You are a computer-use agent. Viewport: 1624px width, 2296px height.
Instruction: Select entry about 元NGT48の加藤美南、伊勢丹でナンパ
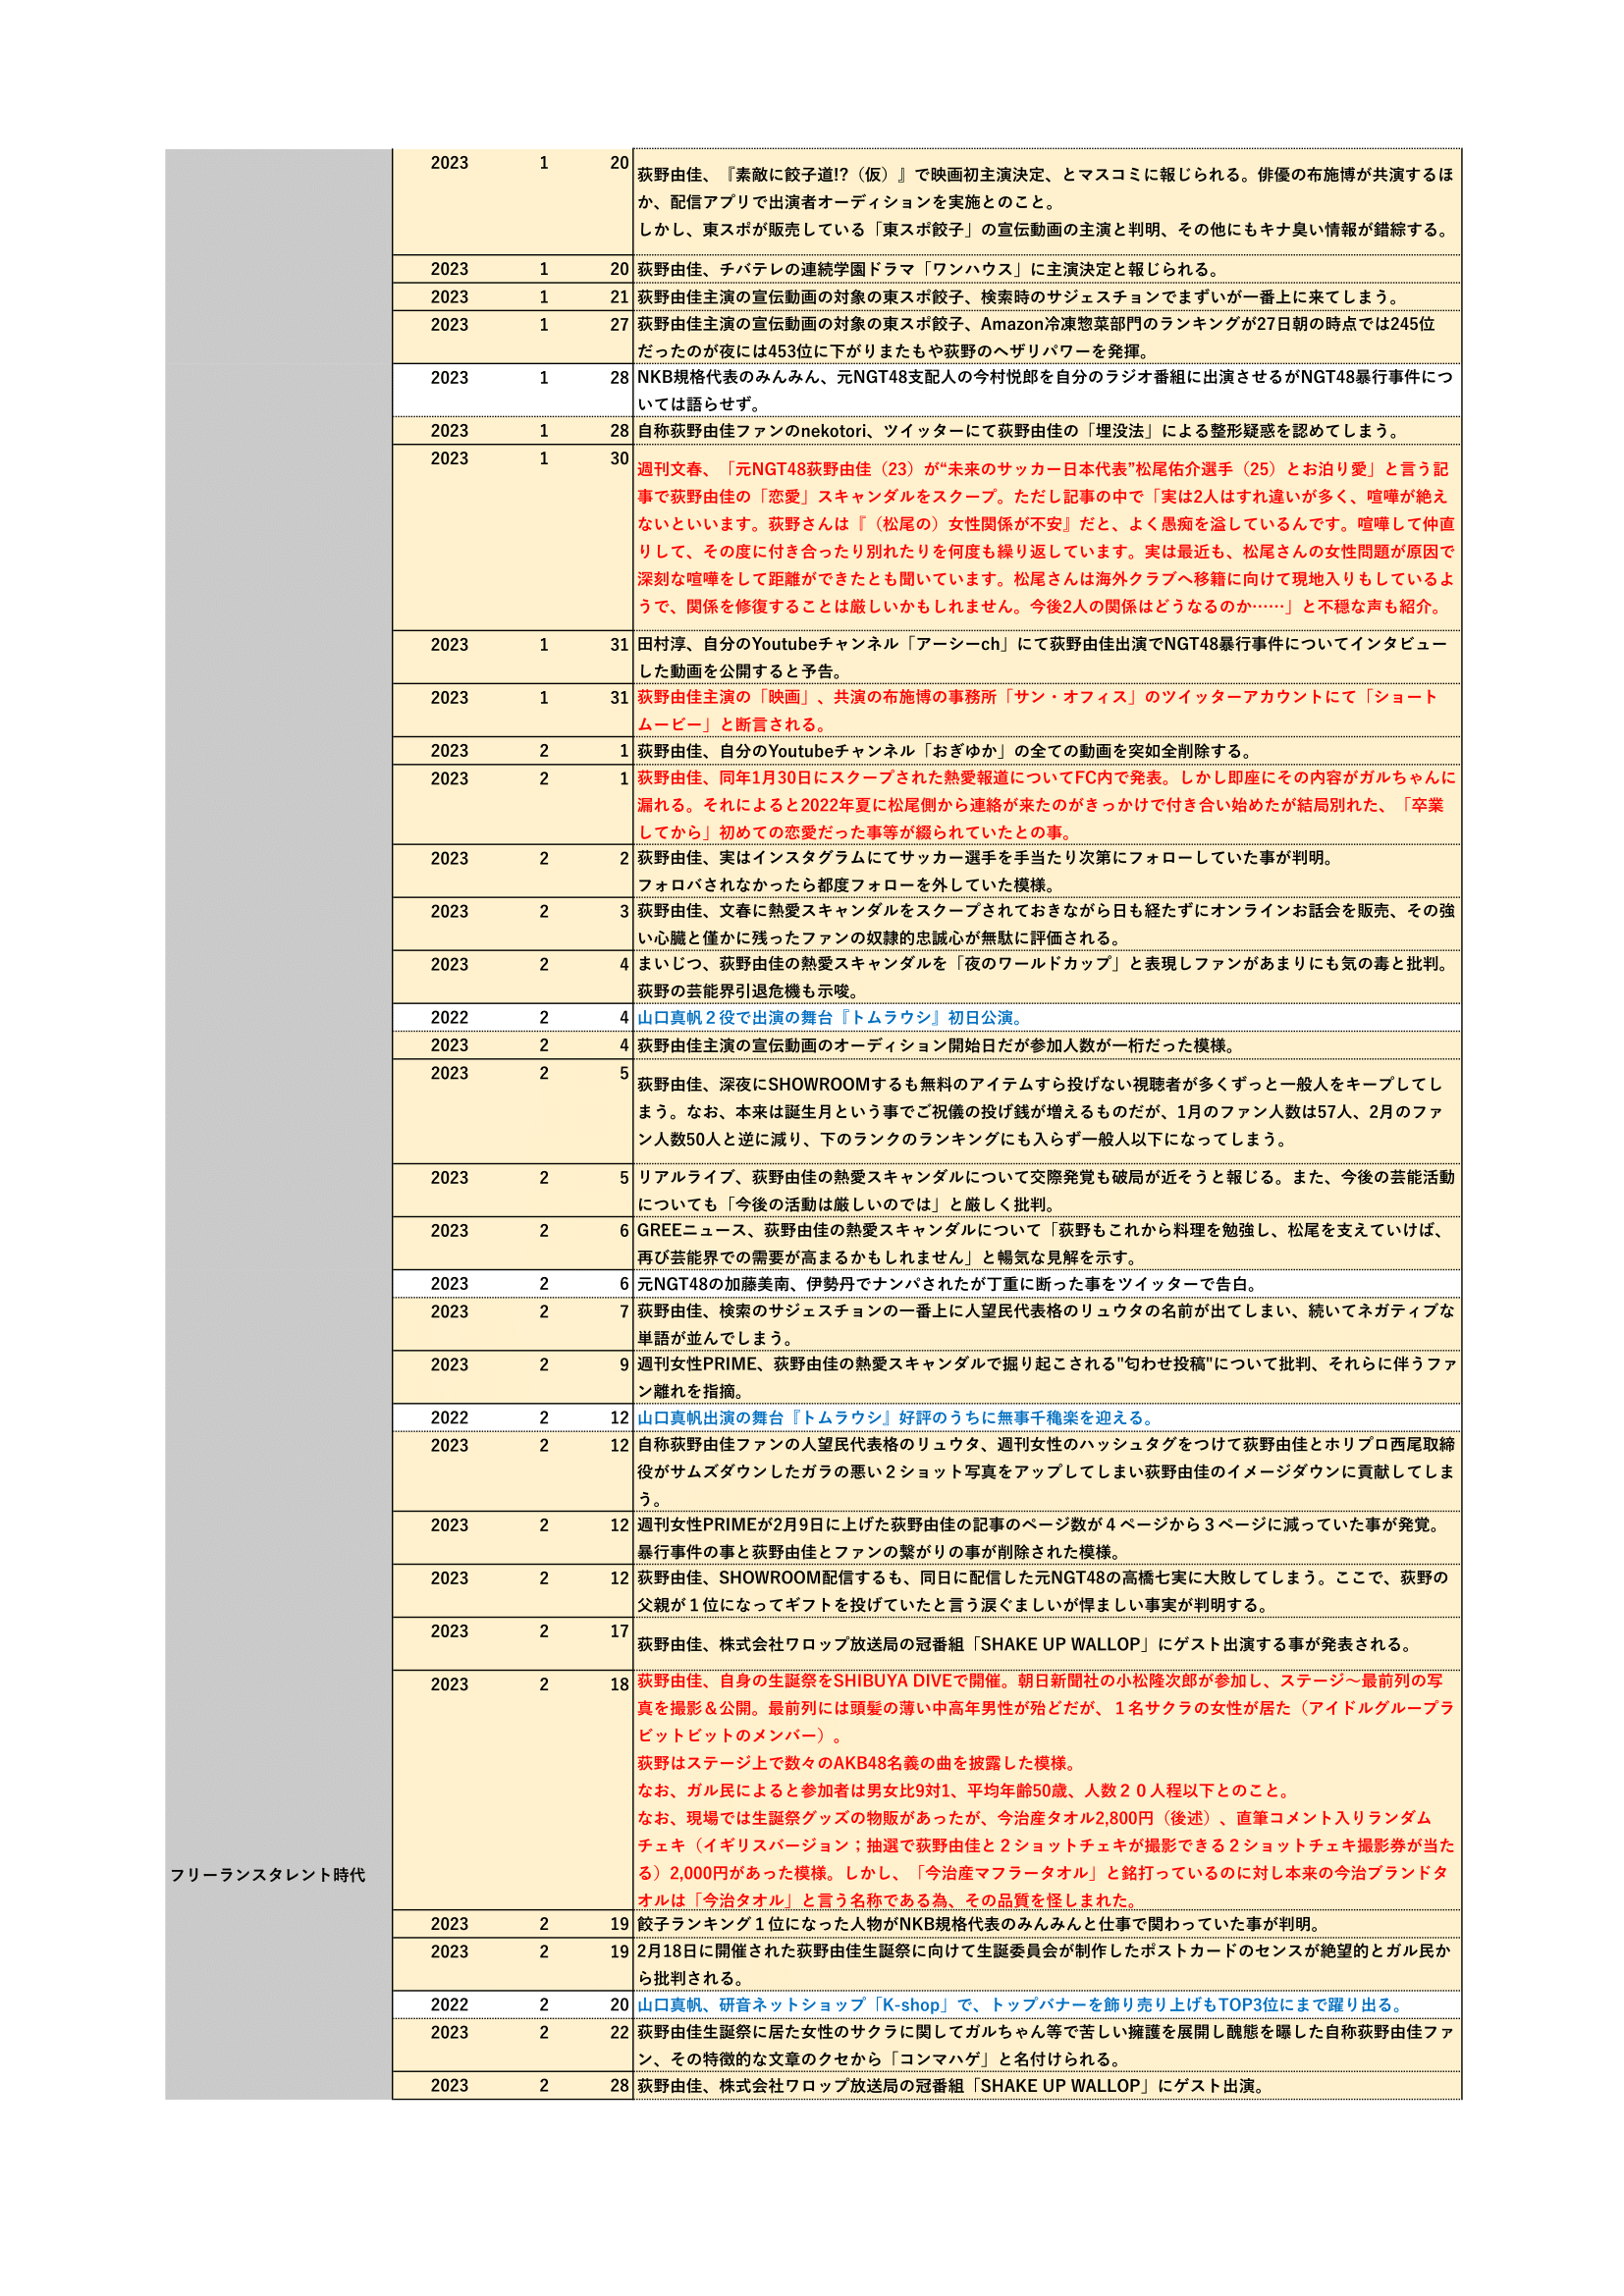[948, 1284]
